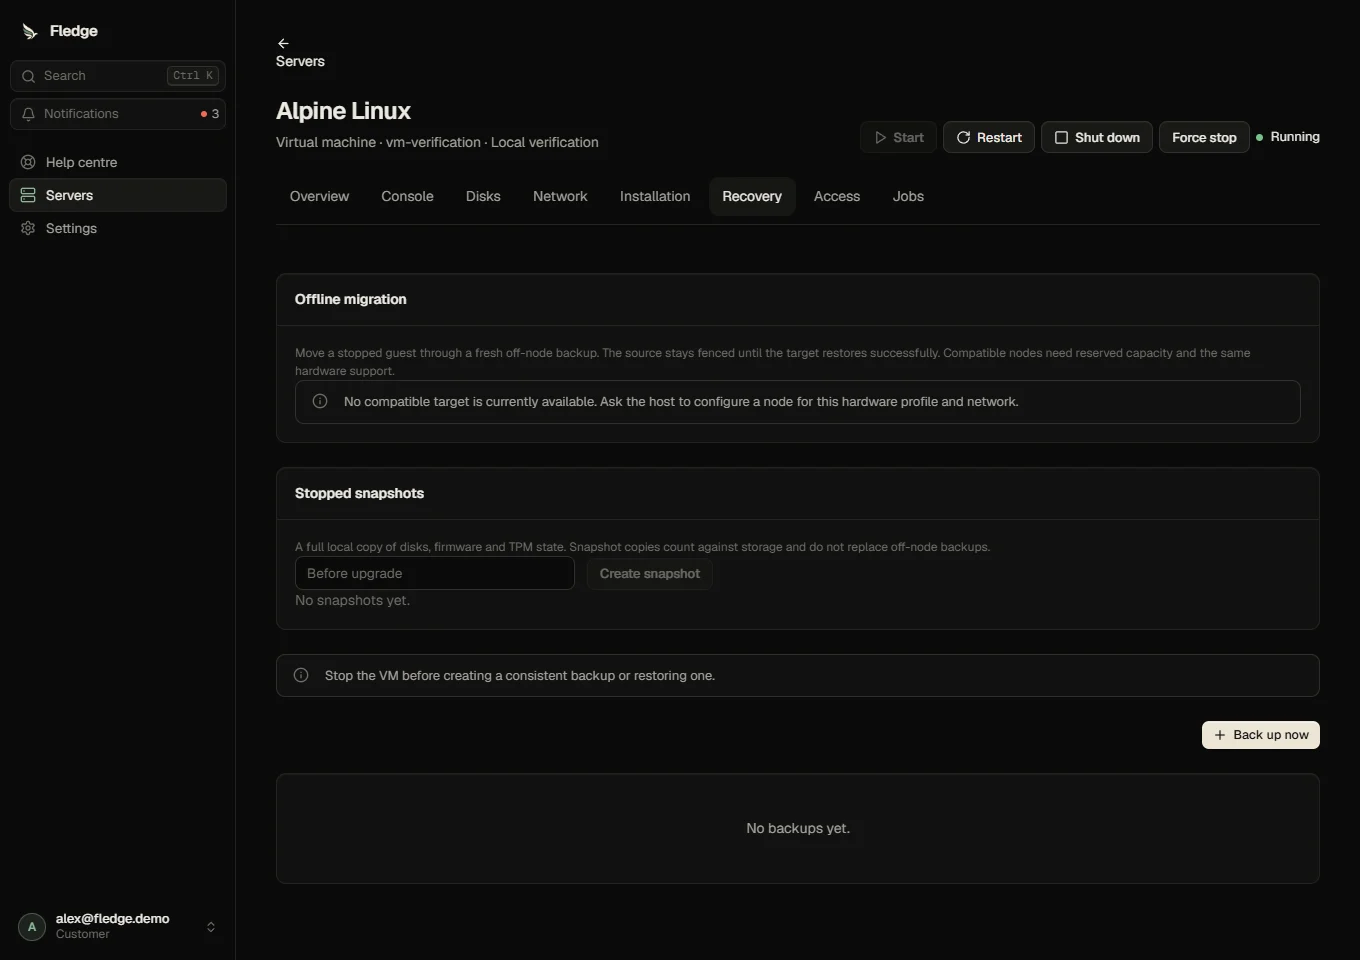
Task: Click the Stopped snapshots heading
Action: click(359, 493)
